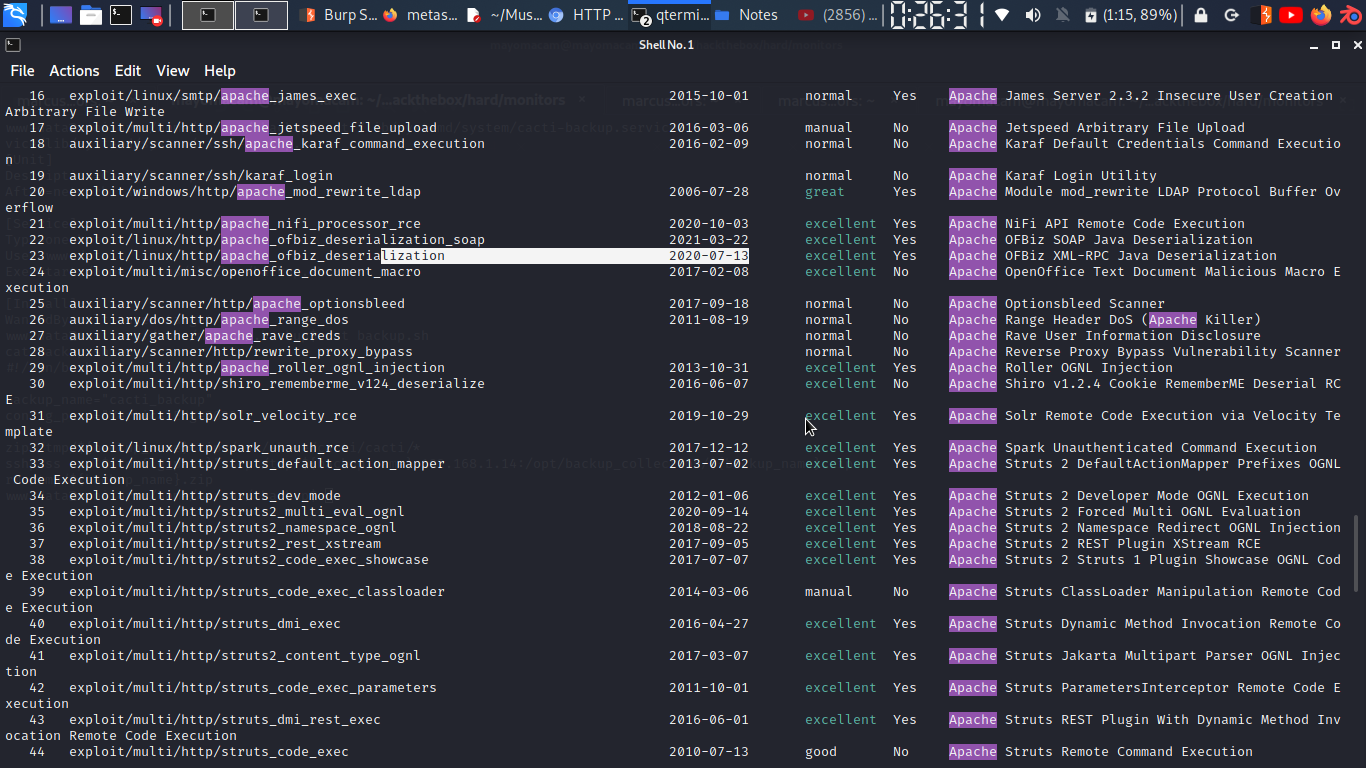Open the Wi-Fi network indicator
This screenshot has height=768, width=1366.
click(1002, 15)
